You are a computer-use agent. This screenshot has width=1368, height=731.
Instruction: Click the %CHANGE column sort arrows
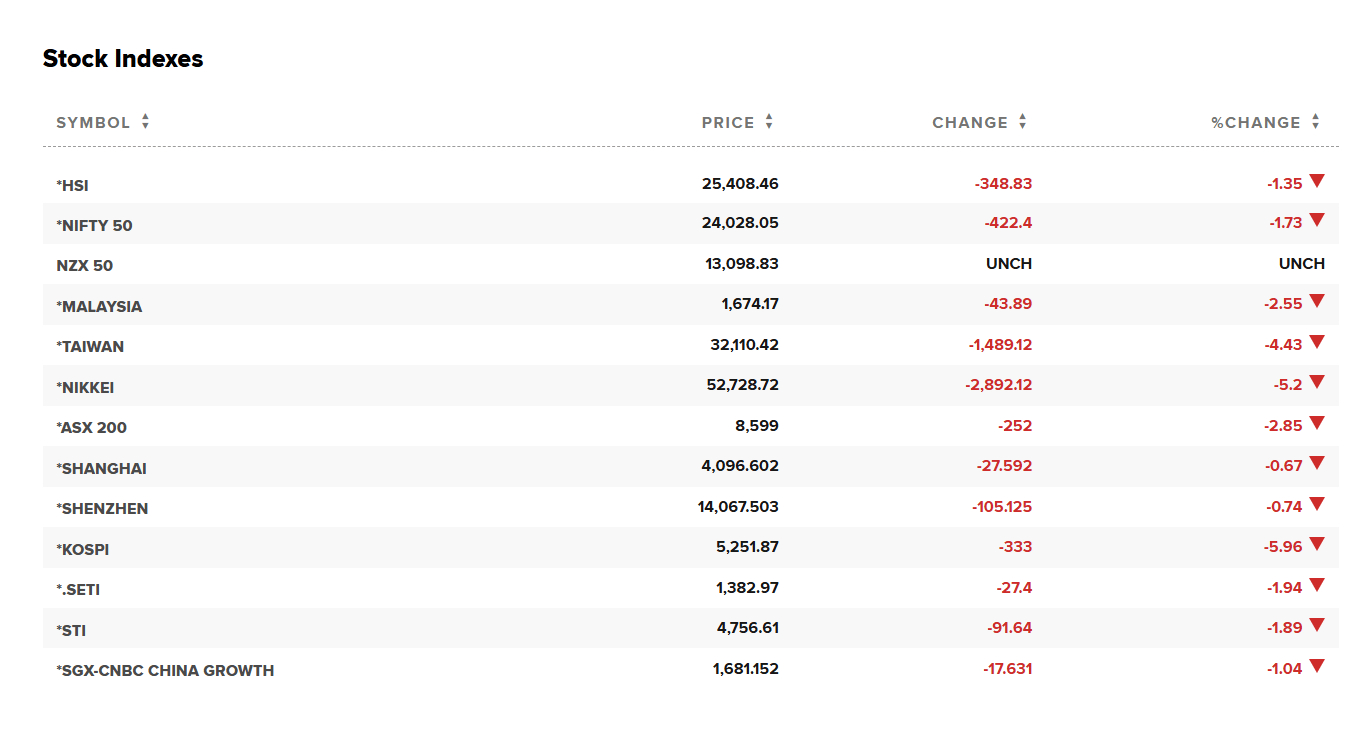[x=1315, y=122]
